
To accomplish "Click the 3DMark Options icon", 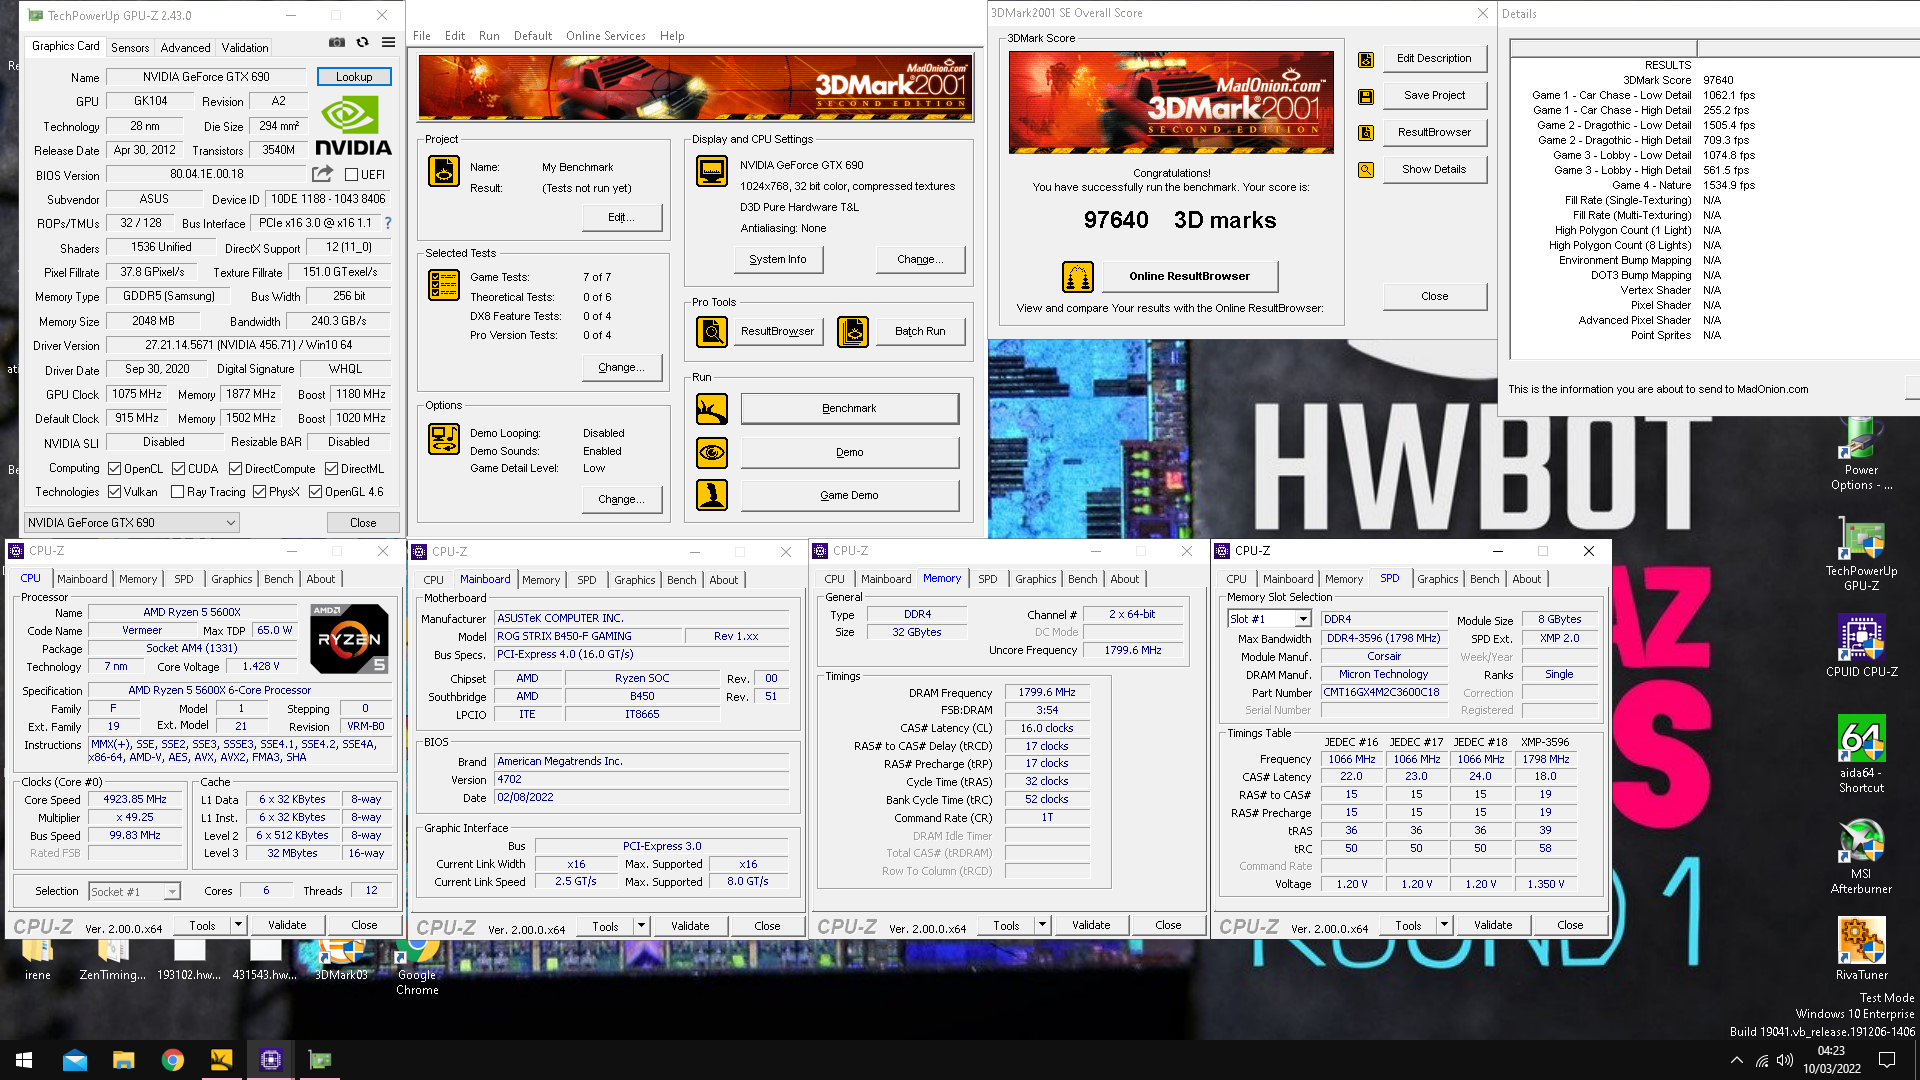I will click(x=444, y=439).
